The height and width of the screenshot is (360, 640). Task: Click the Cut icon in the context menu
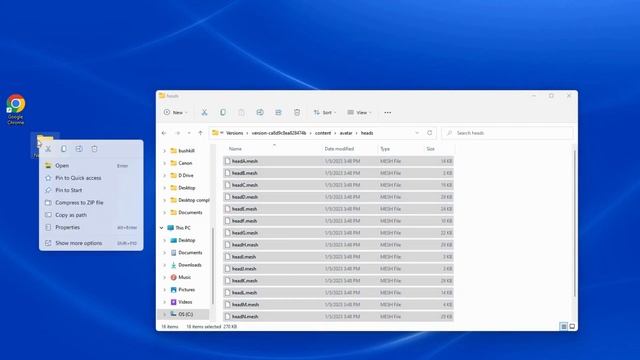point(48,149)
